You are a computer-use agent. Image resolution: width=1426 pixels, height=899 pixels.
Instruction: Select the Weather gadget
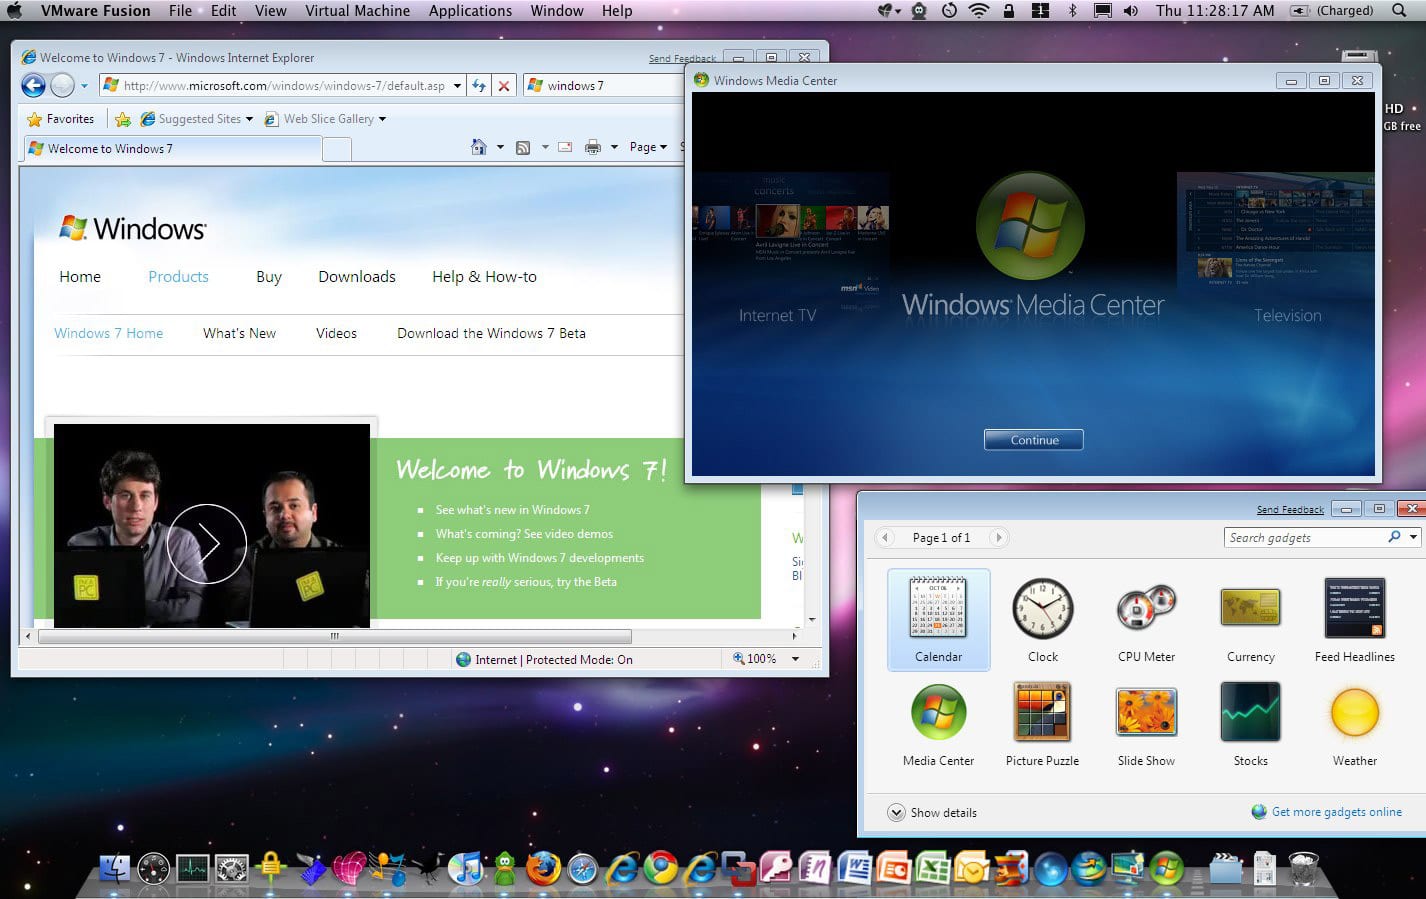[1354, 725]
